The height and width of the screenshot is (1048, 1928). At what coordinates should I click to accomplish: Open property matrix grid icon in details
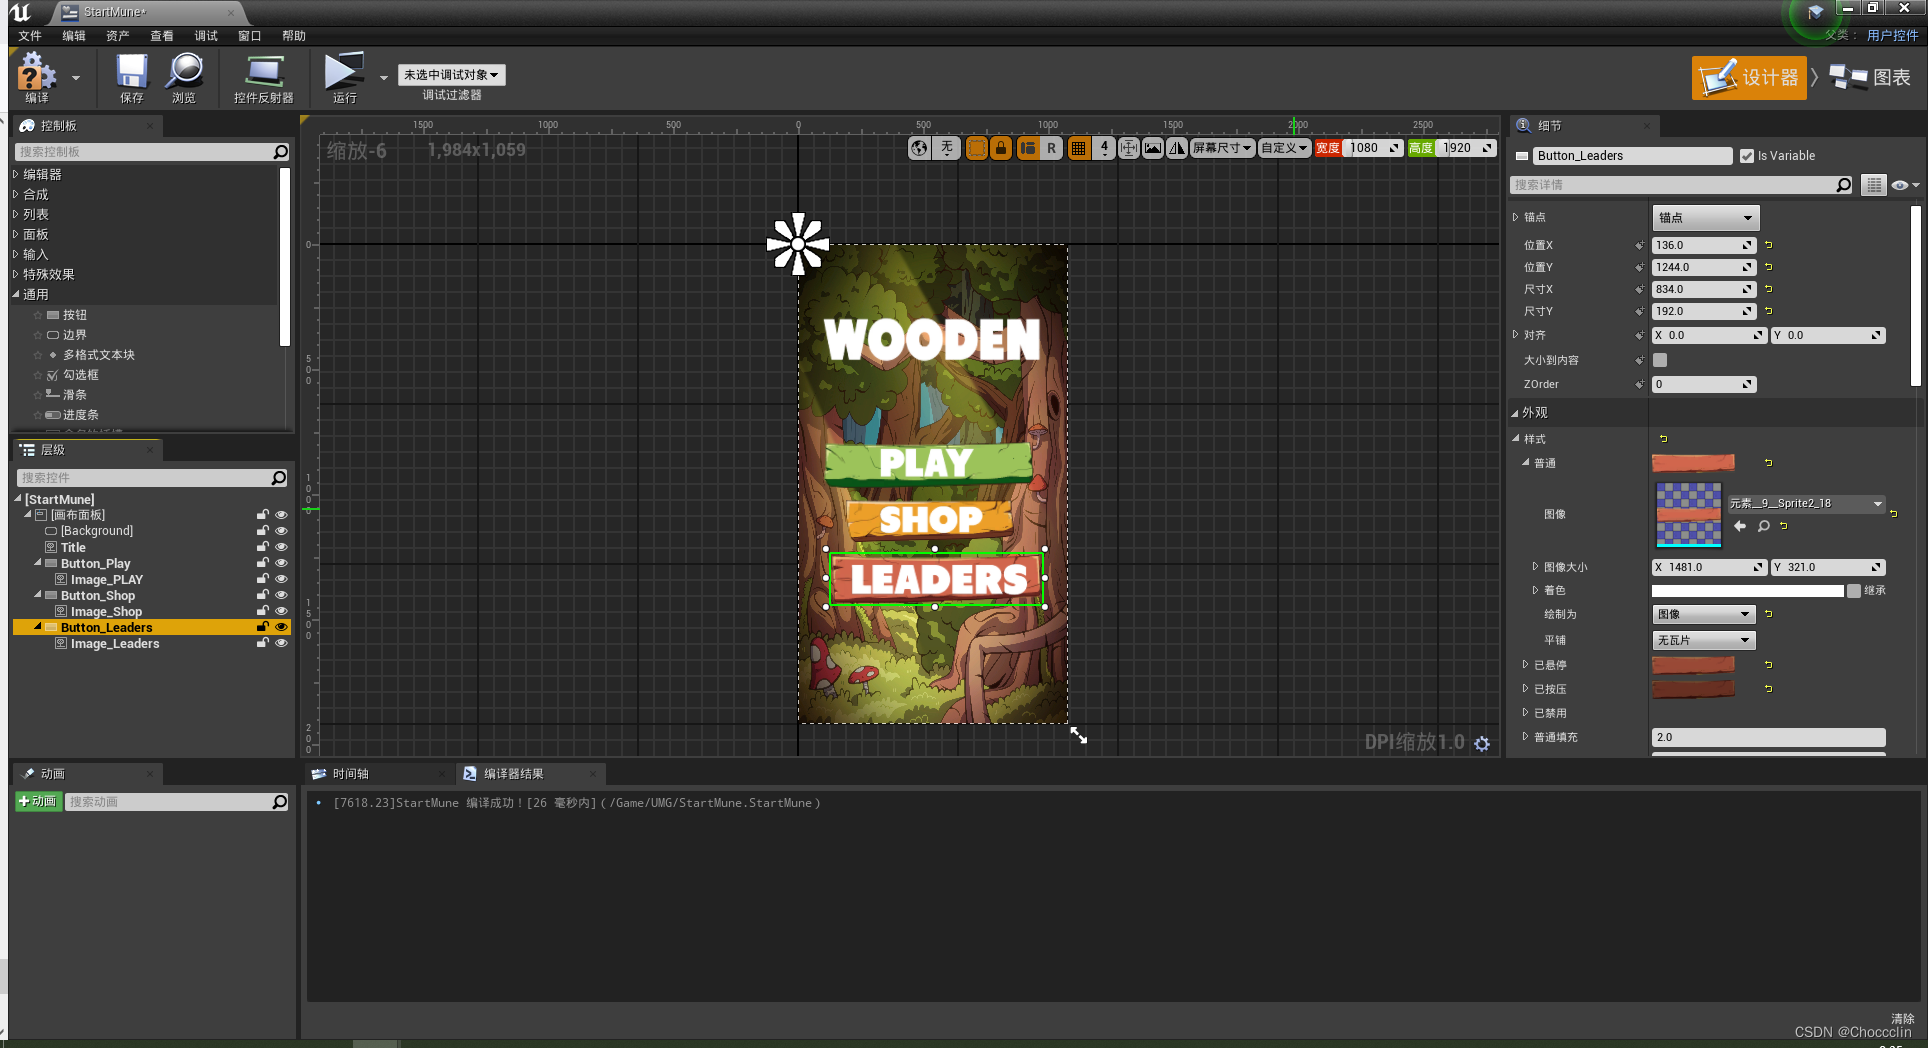[1874, 185]
